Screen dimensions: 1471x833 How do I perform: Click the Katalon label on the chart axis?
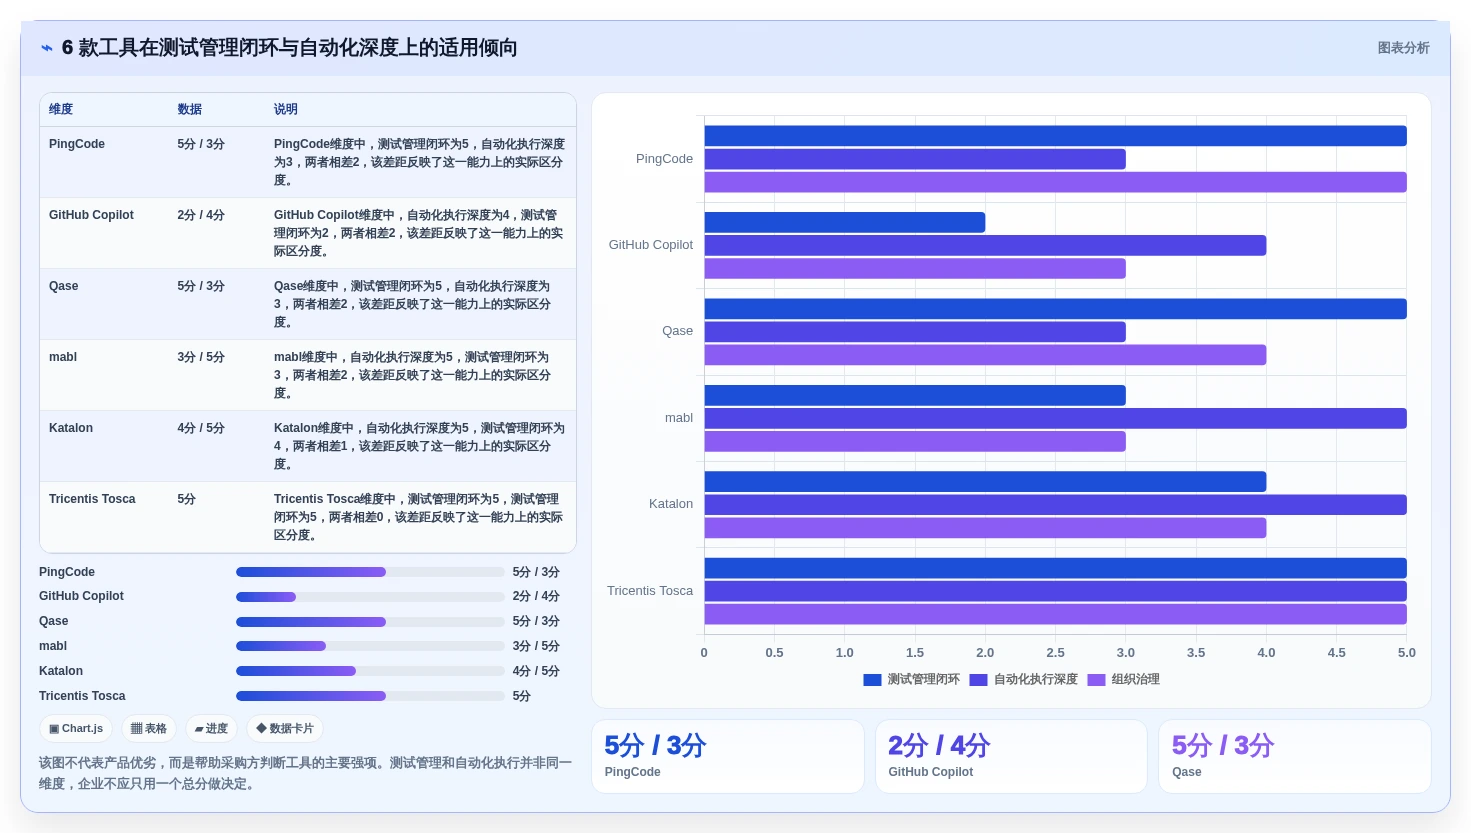point(670,504)
